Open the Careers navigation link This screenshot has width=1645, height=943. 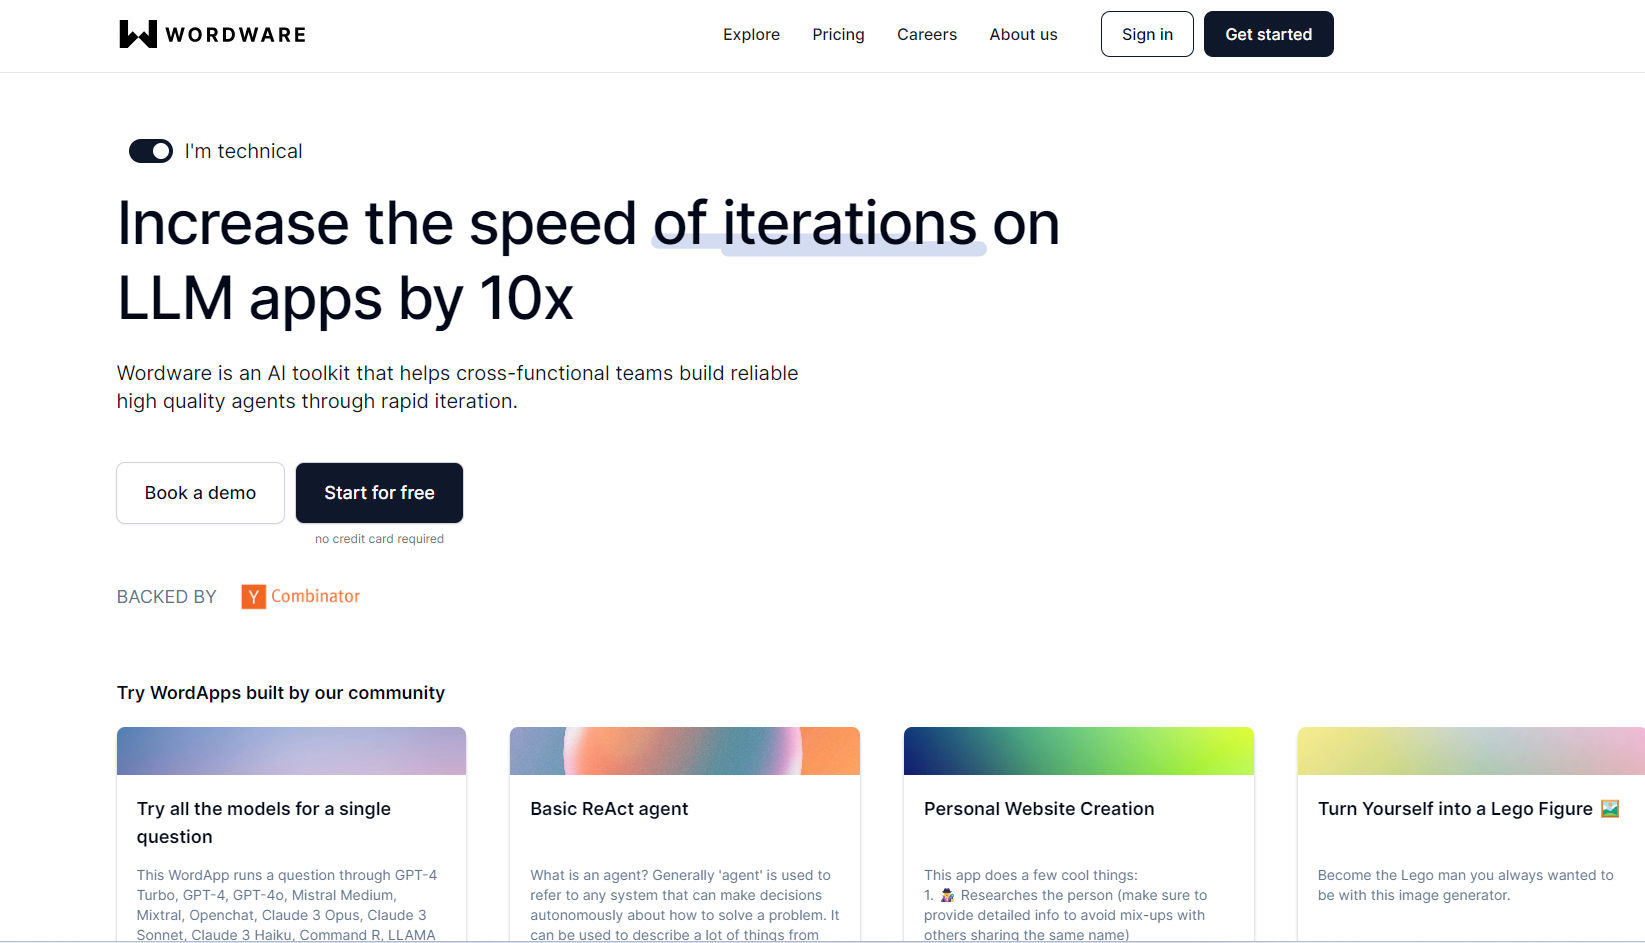pos(926,34)
